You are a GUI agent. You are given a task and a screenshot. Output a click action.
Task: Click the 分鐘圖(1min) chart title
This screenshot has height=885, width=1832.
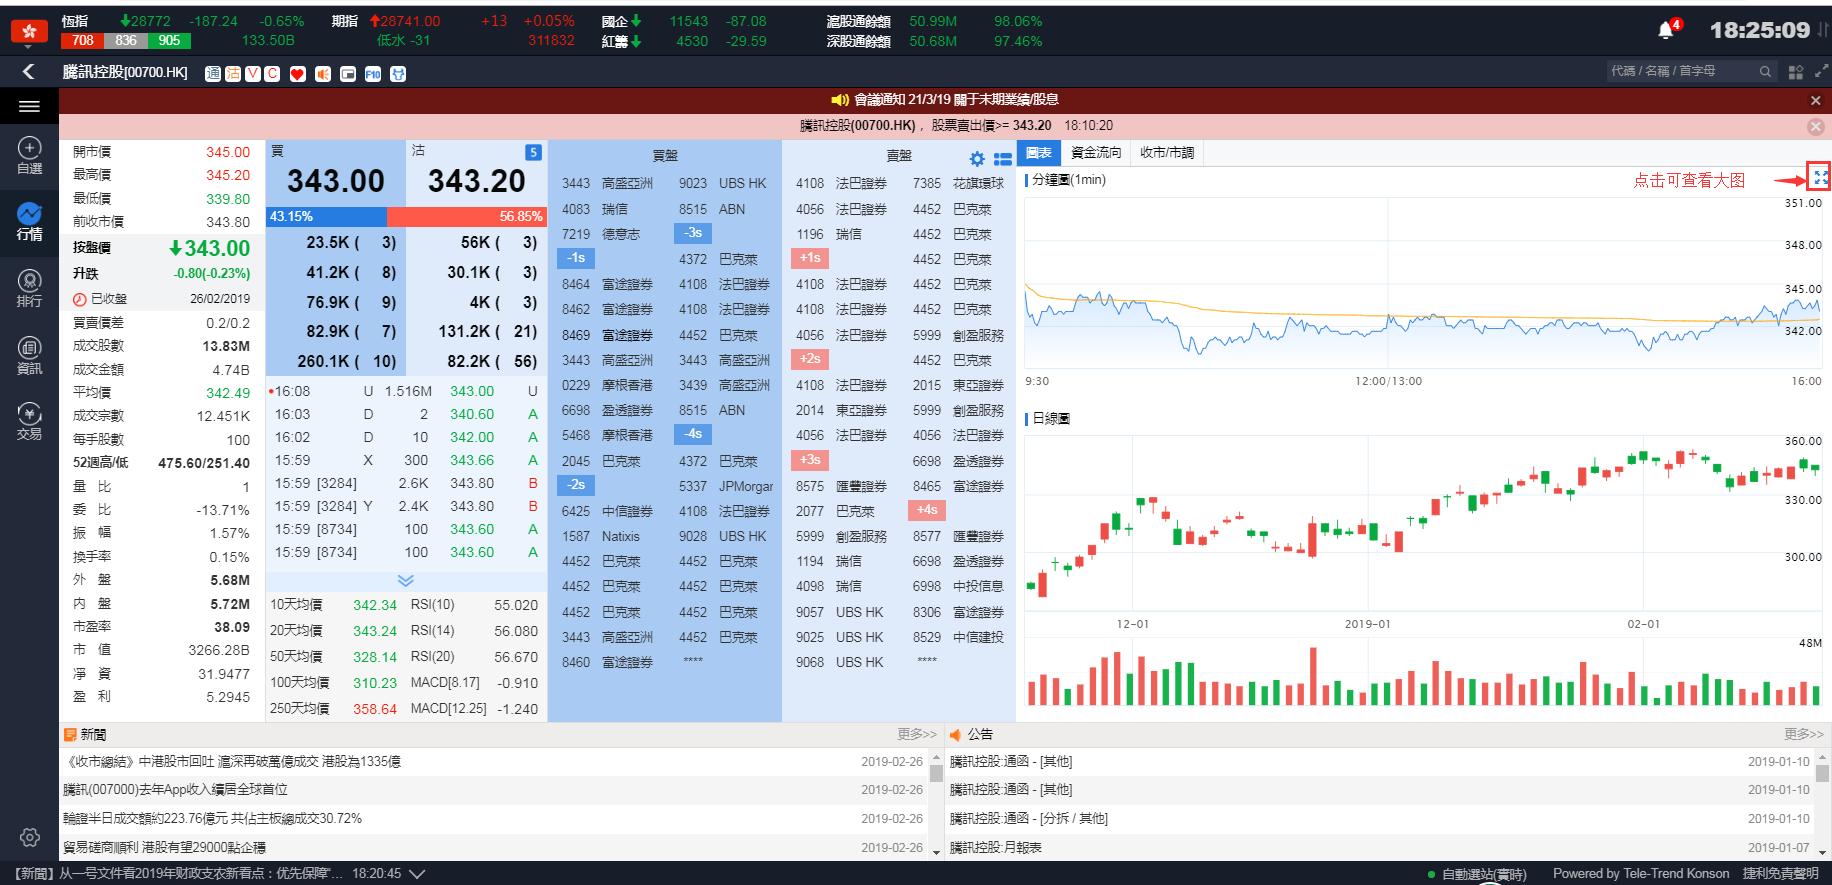click(1068, 180)
